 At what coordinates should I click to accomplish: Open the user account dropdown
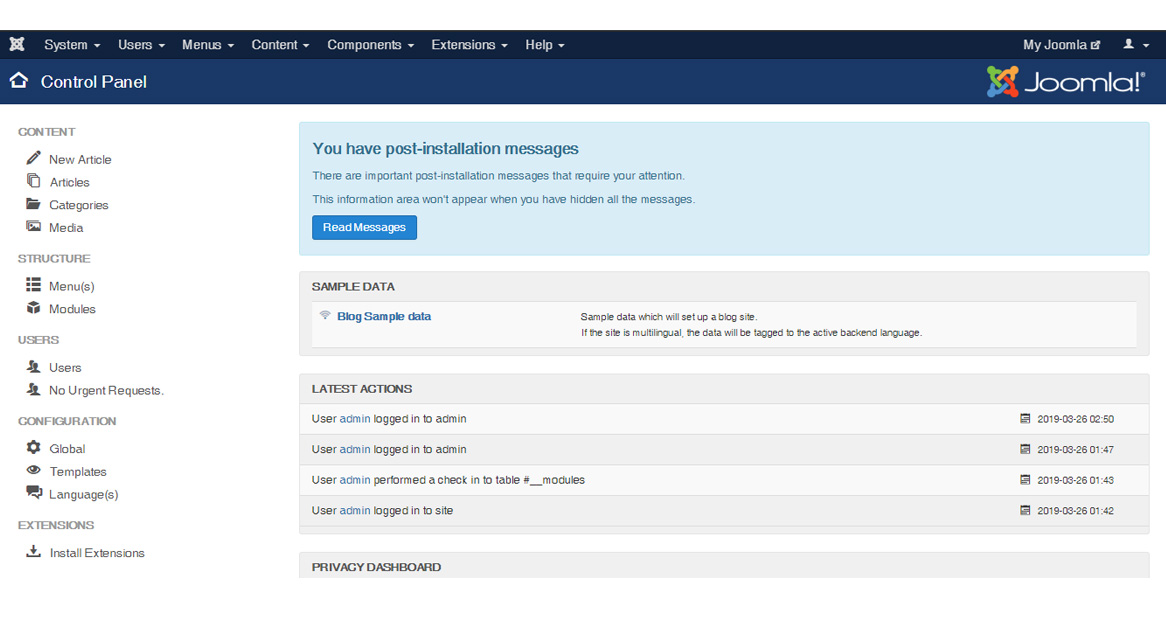(1135, 45)
